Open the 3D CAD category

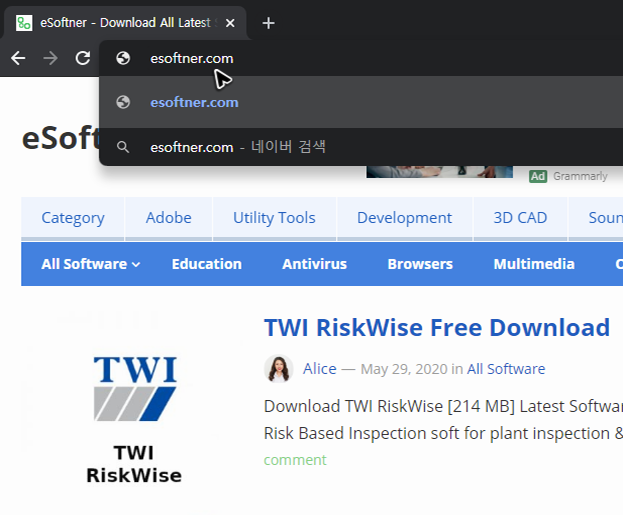pyautogui.click(x=520, y=218)
